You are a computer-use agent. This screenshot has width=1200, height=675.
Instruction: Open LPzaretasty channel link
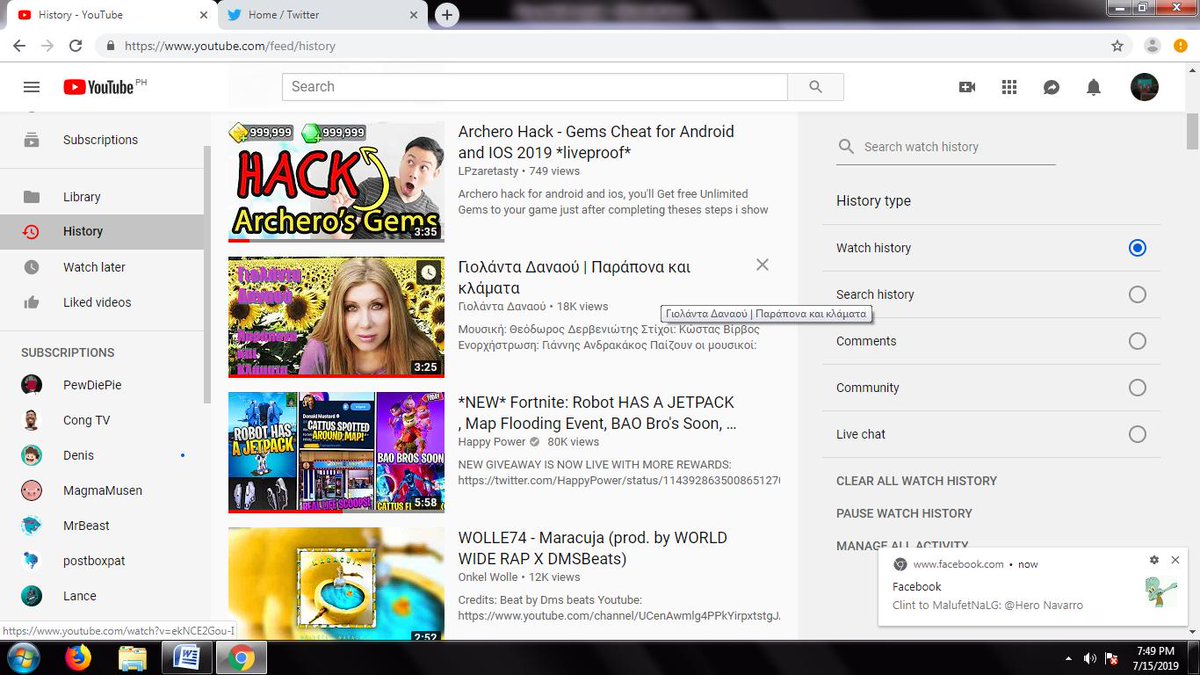488,172
